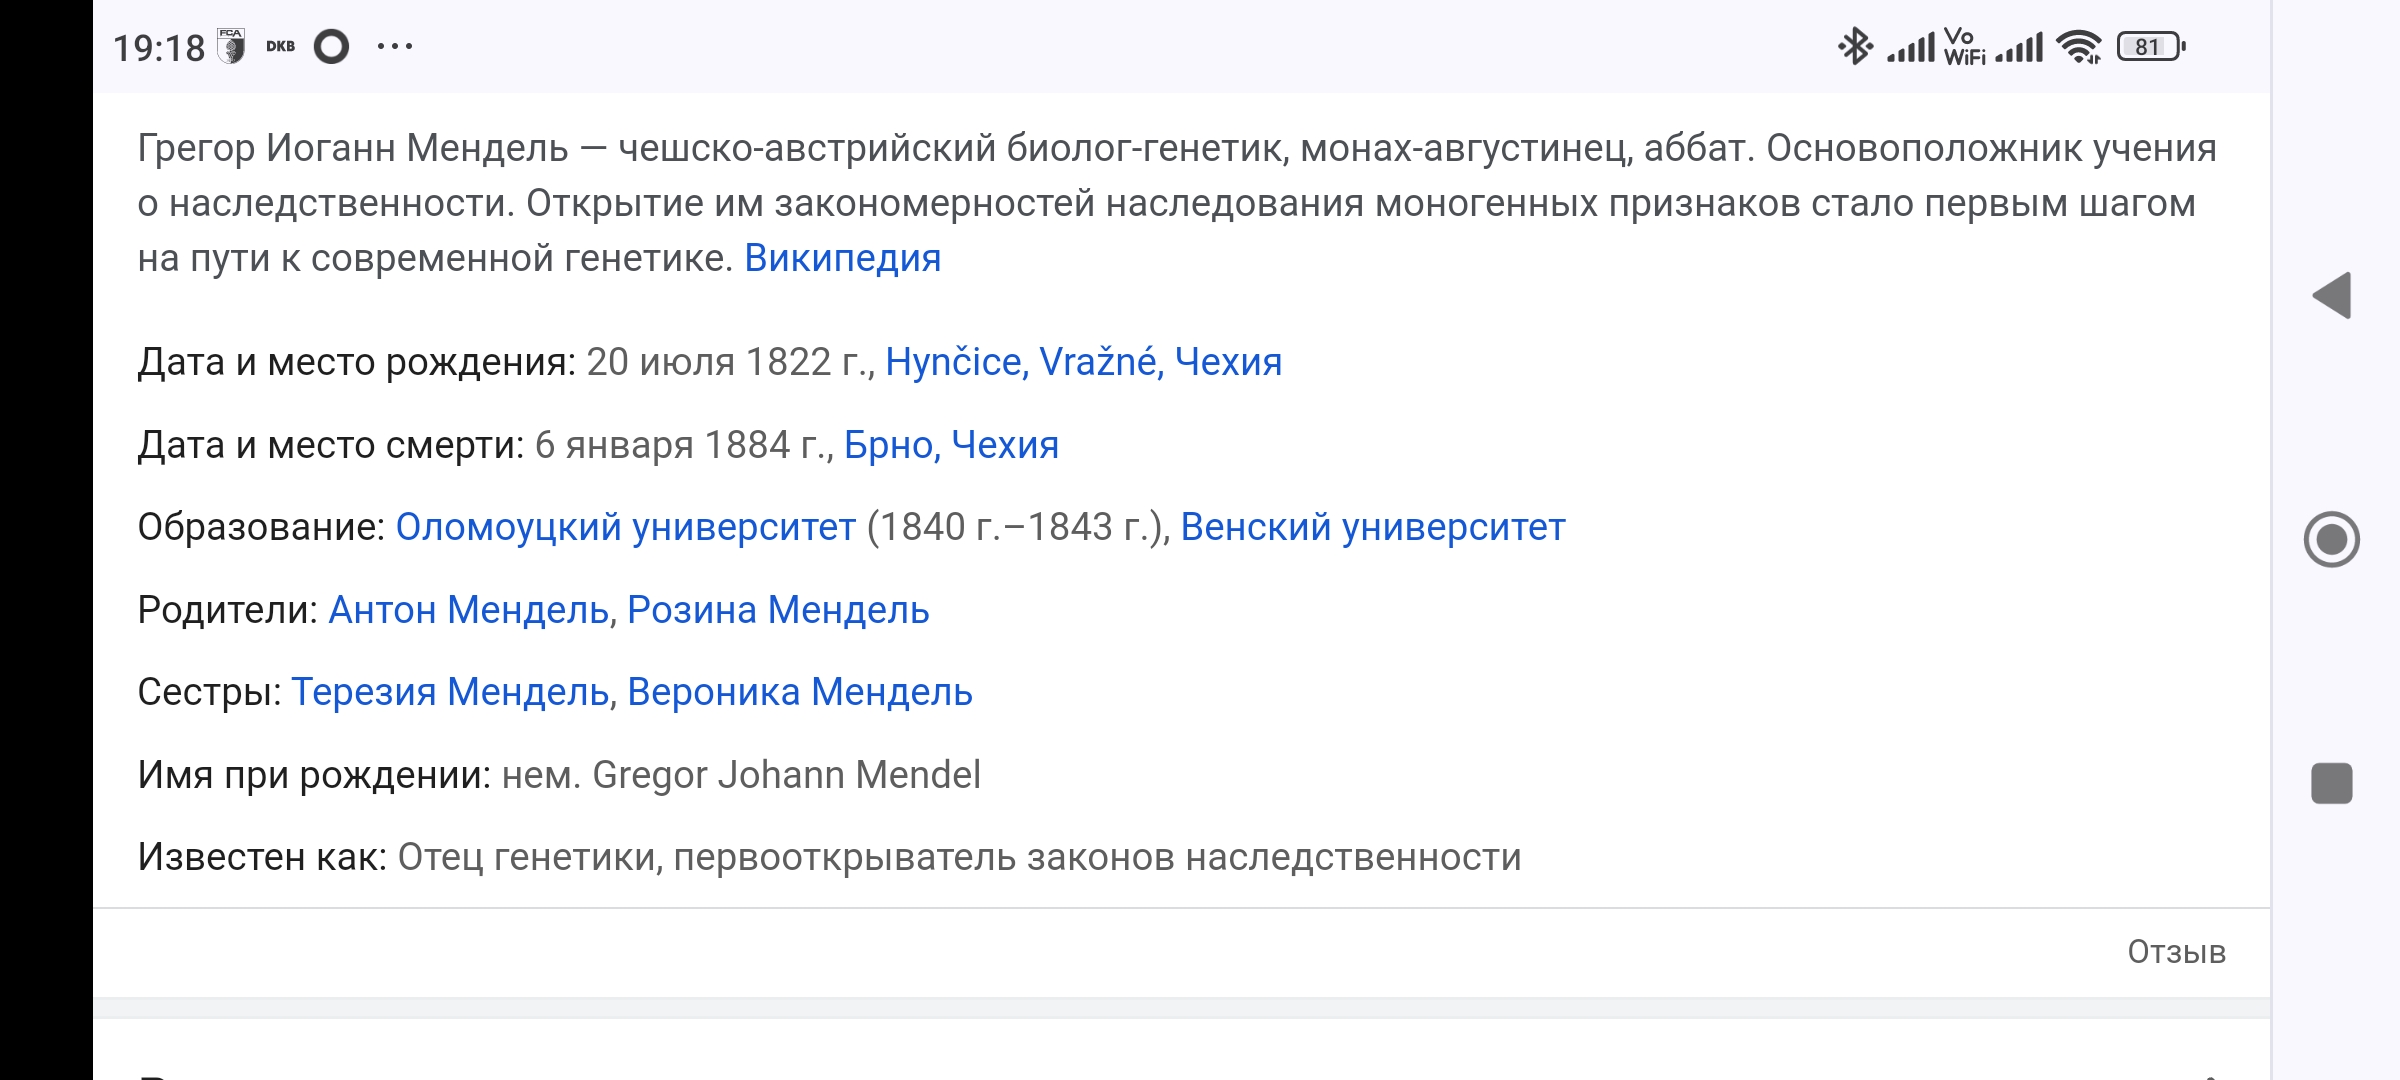This screenshot has height=1080, width=2400.
Task: Open the Антон Мендель parent link
Action: pyautogui.click(x=468, y=610)
